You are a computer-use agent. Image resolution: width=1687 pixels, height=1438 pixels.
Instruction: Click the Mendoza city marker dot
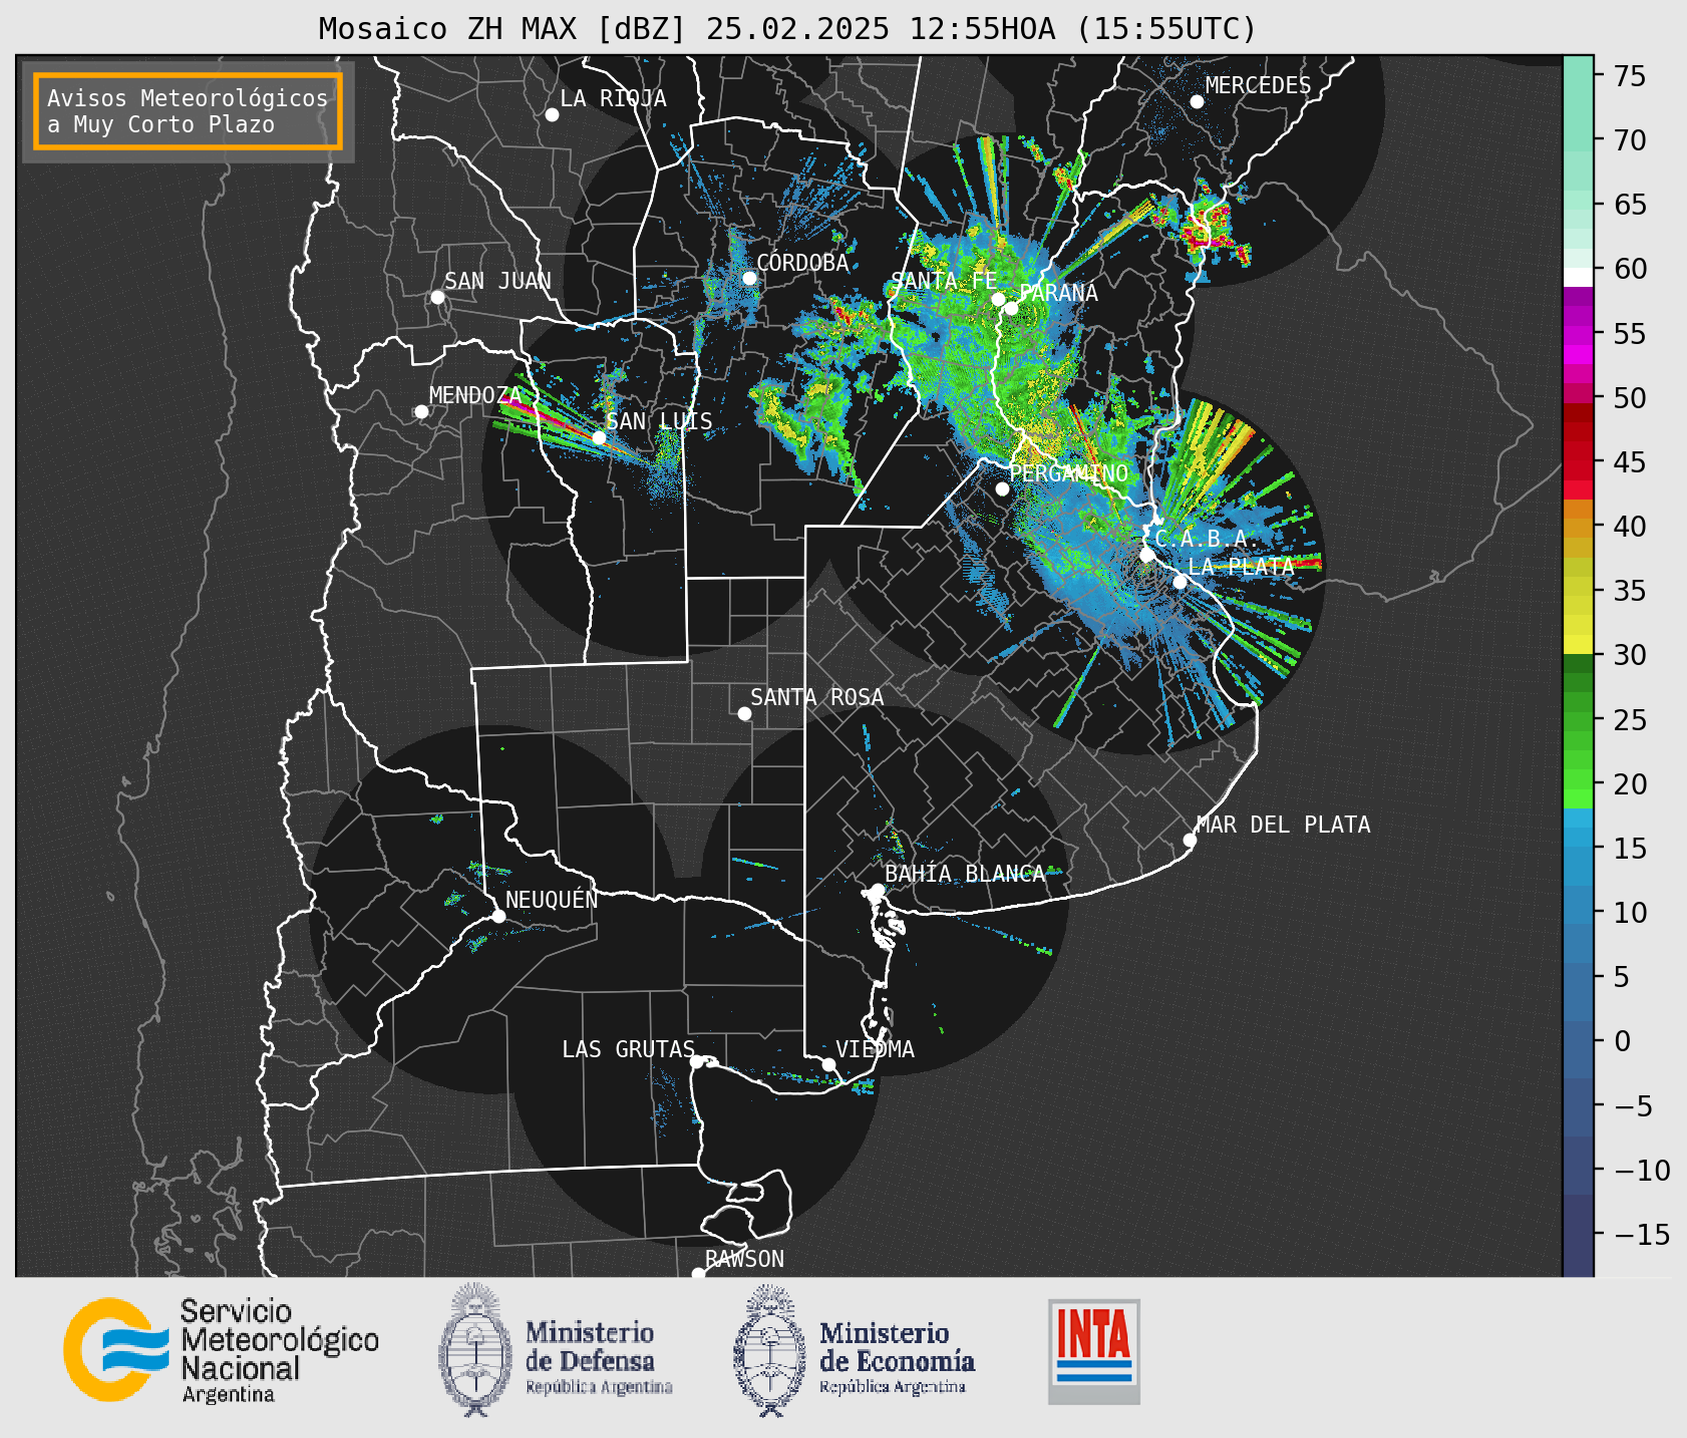(422, 412)
